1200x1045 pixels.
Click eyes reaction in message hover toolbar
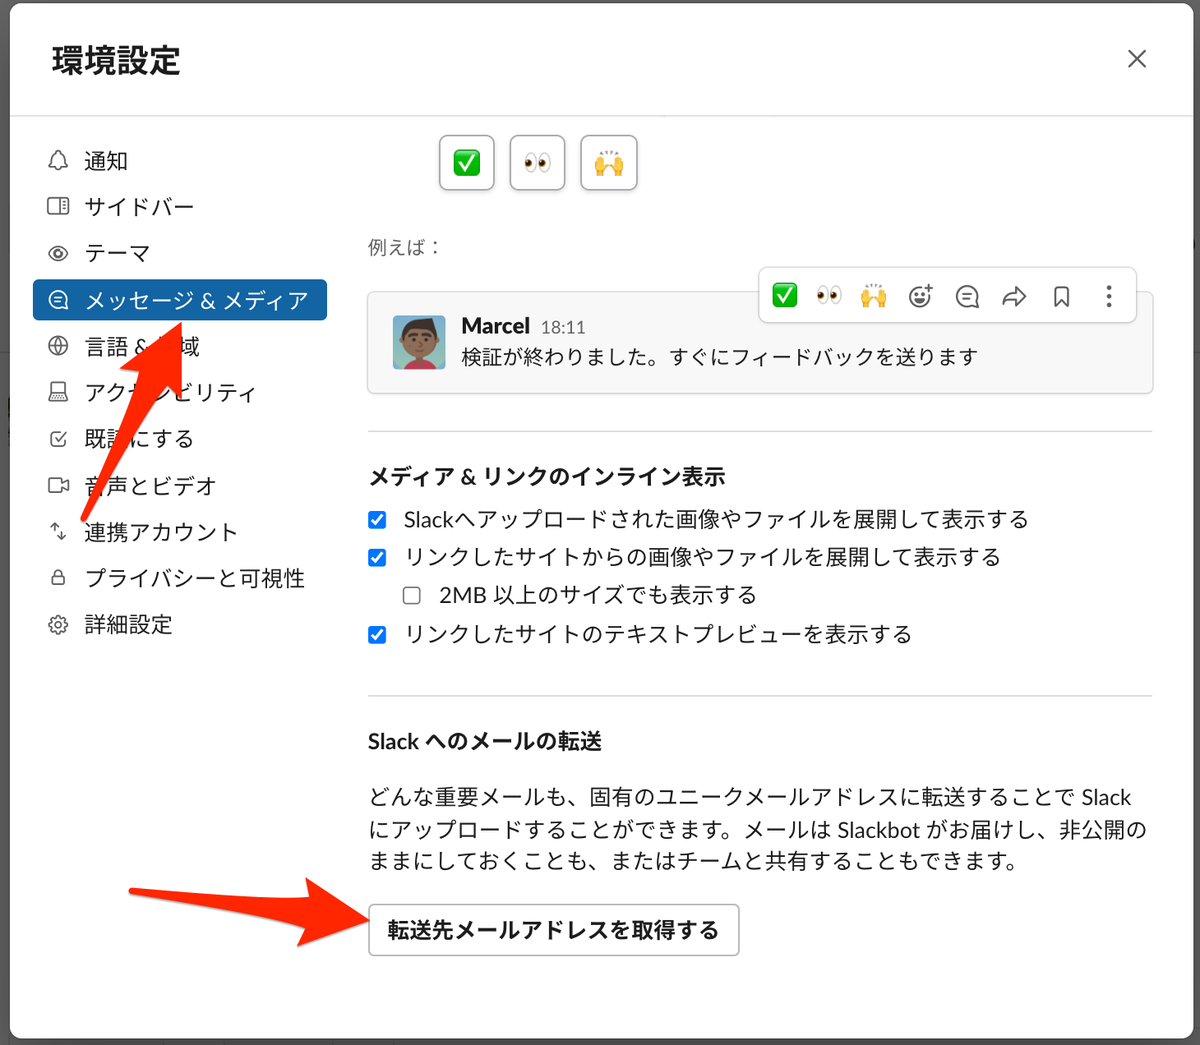click(x=829, y=295)
